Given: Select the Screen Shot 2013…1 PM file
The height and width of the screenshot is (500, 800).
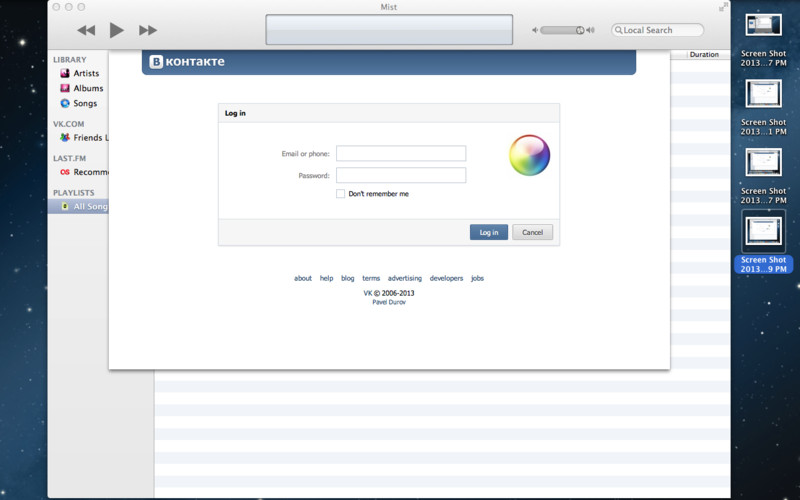Looking at the screenshot, I should click(x=763, y=108).
